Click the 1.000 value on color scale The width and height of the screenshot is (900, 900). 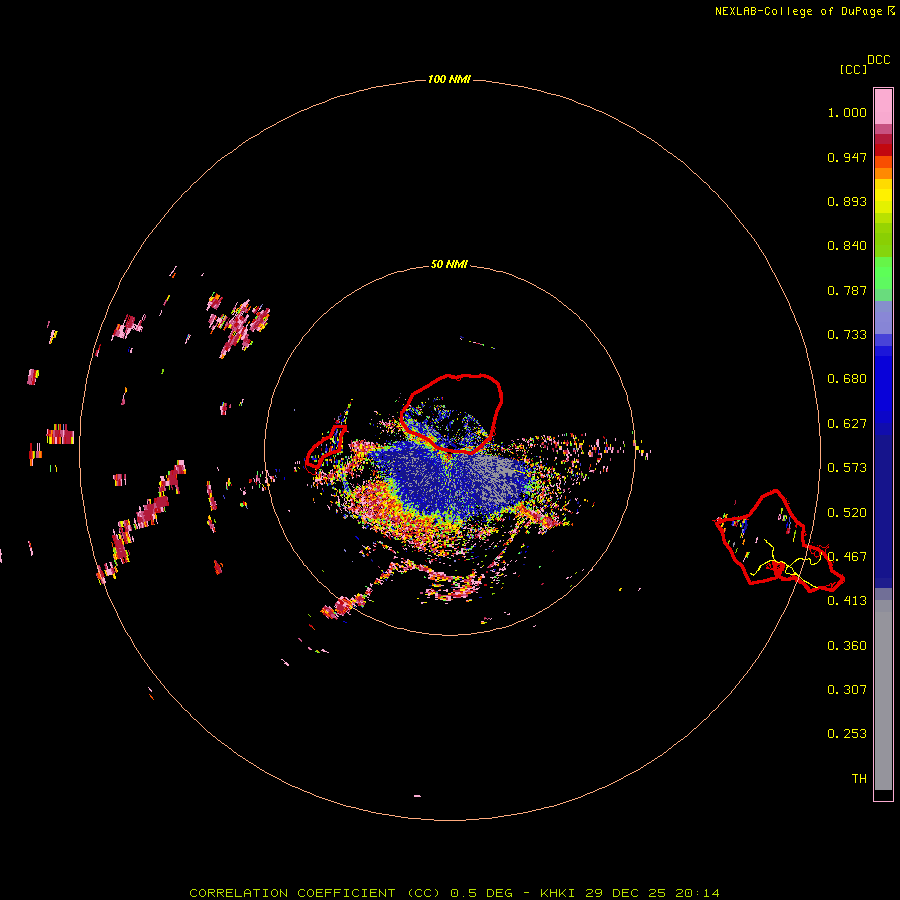(847, 112)
